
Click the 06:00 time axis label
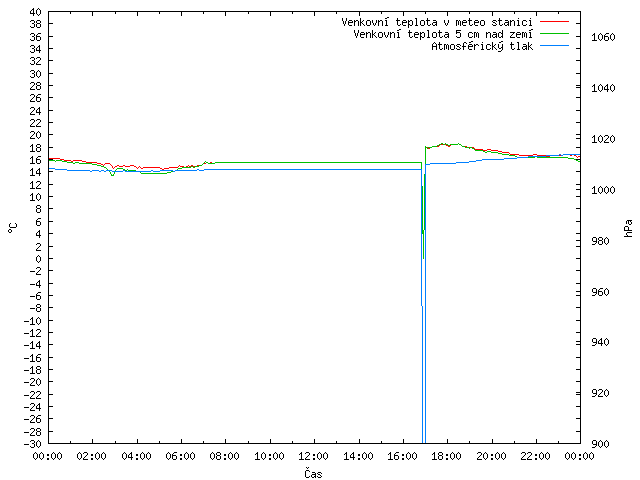click(x=180, y=456)
